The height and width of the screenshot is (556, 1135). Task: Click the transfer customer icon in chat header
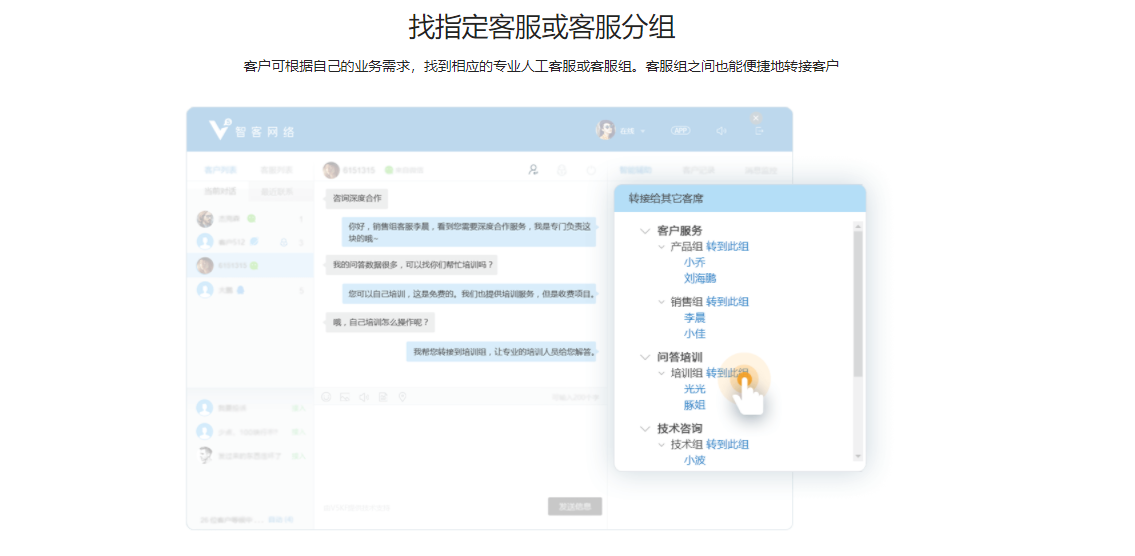(x=534, y=170)
